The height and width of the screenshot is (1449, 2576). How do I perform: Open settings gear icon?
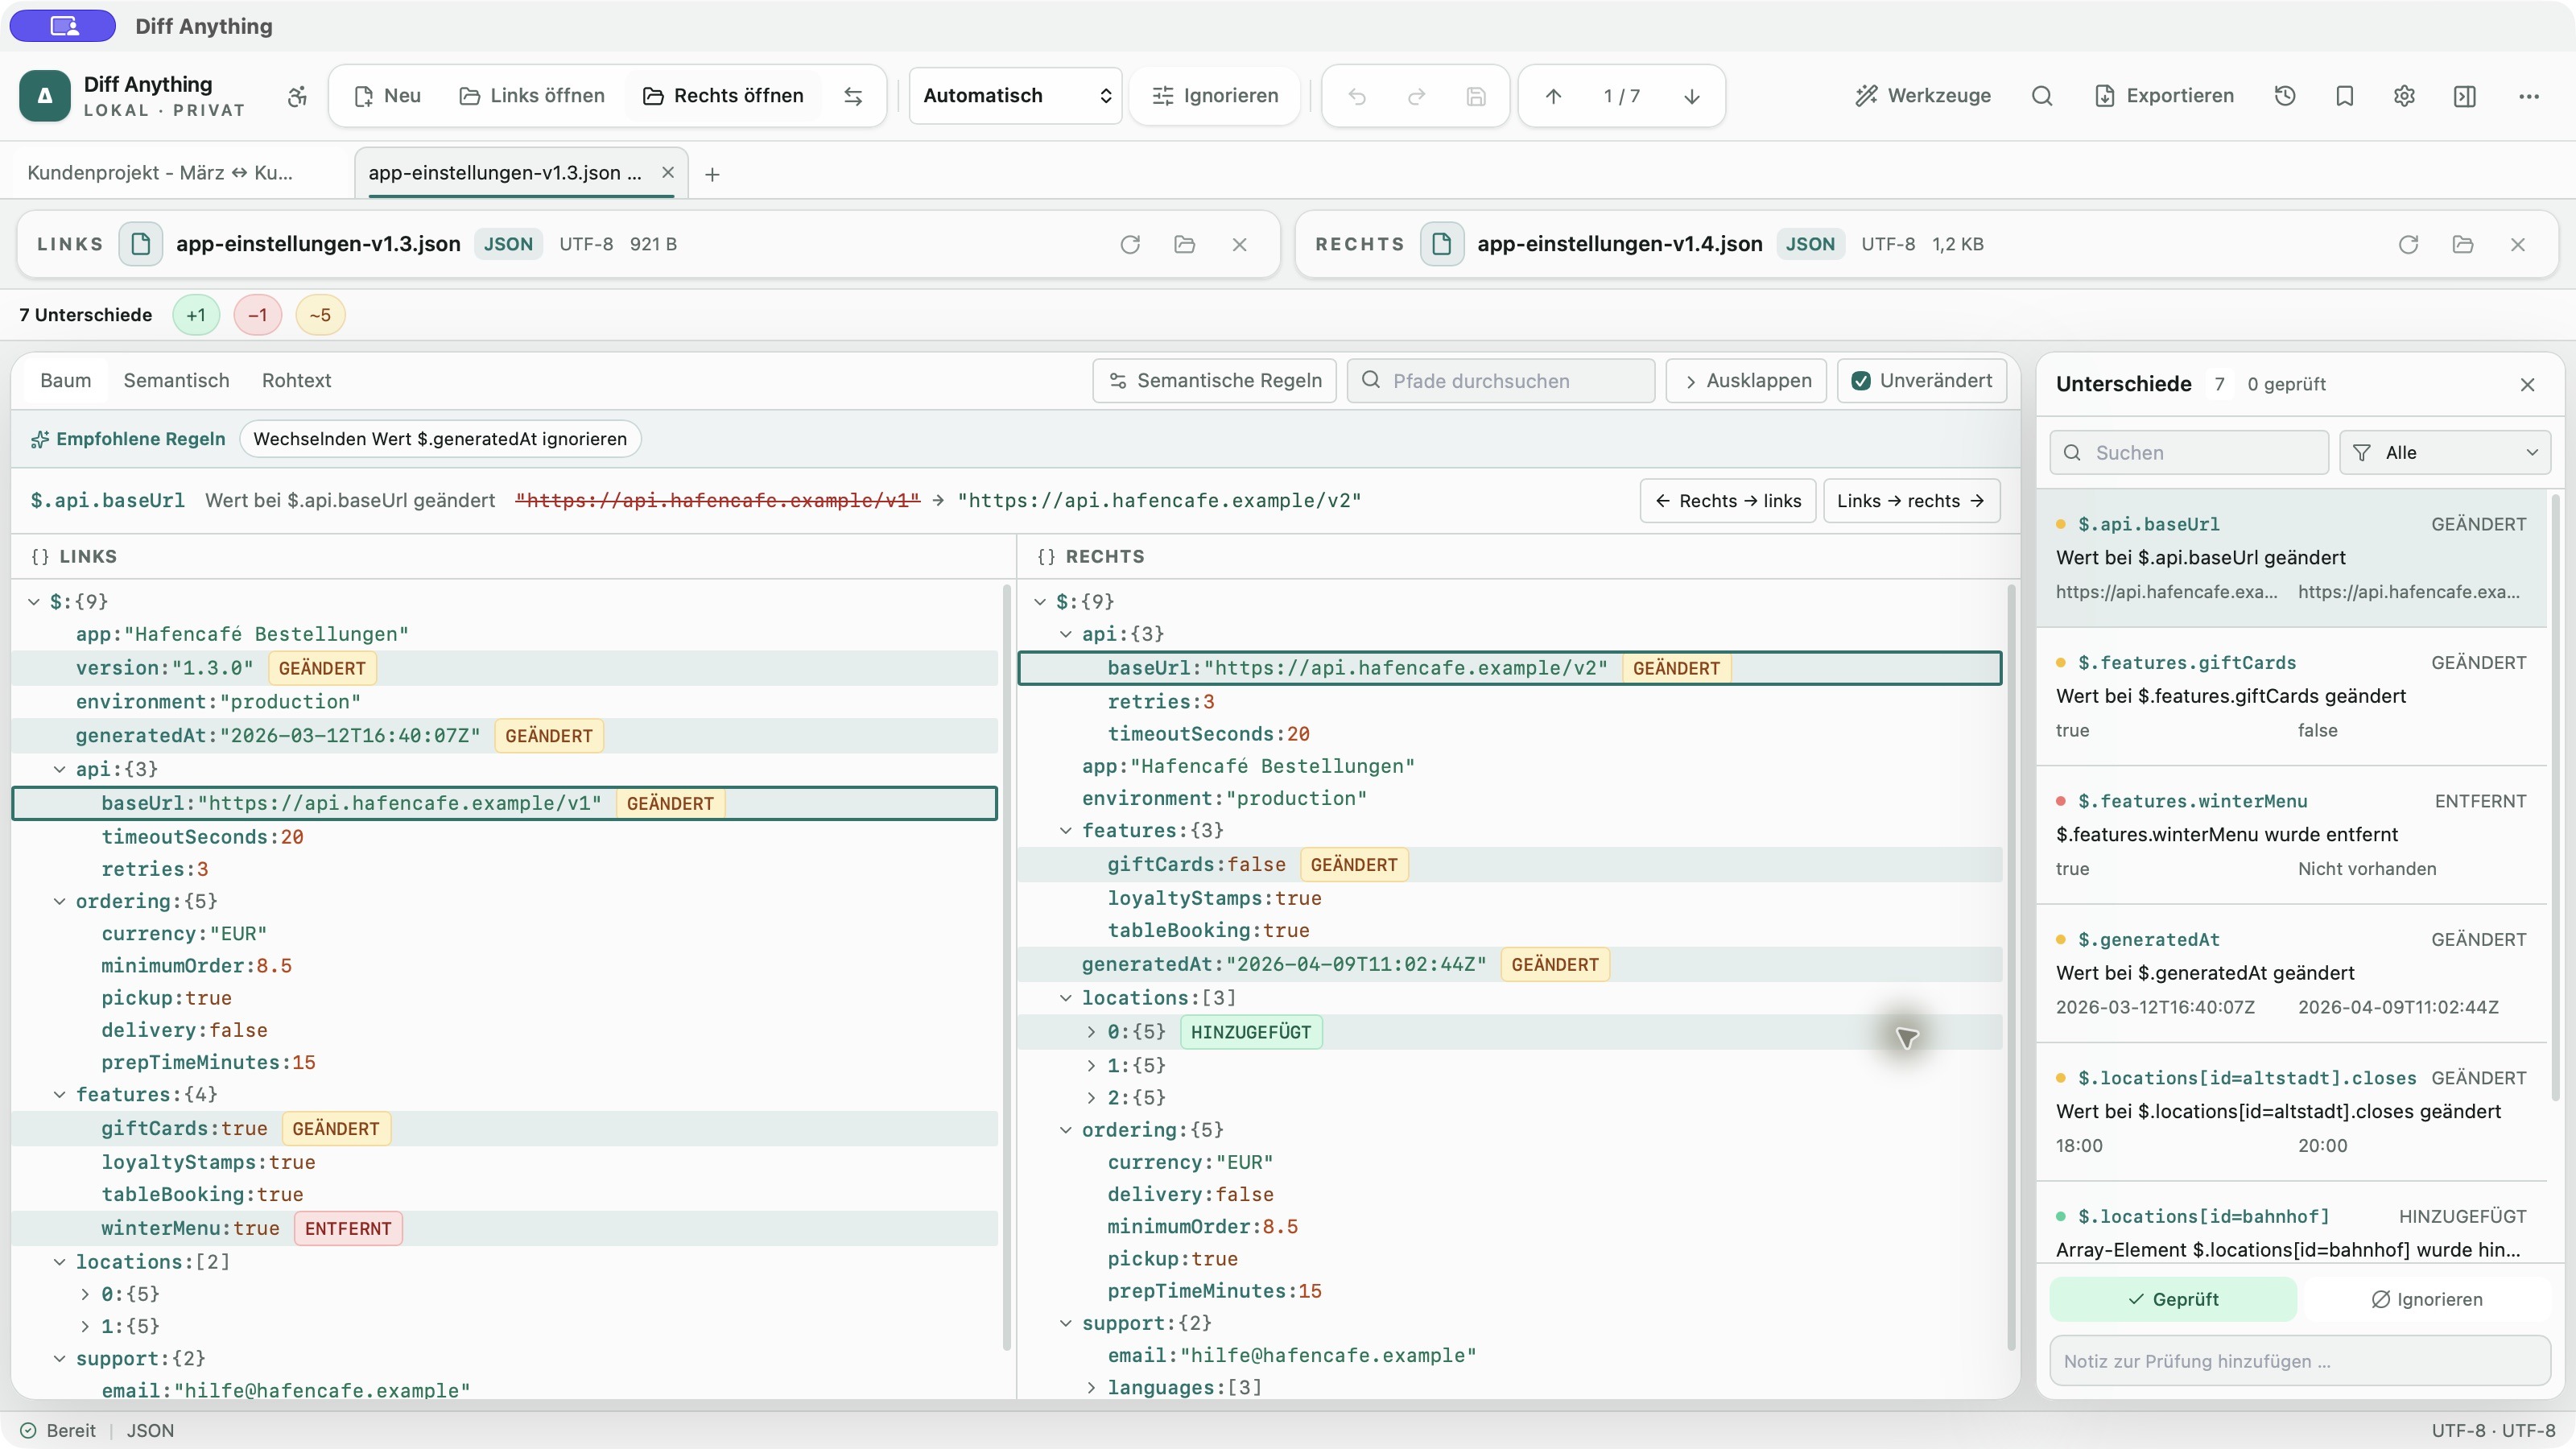tap(2405, 96)
